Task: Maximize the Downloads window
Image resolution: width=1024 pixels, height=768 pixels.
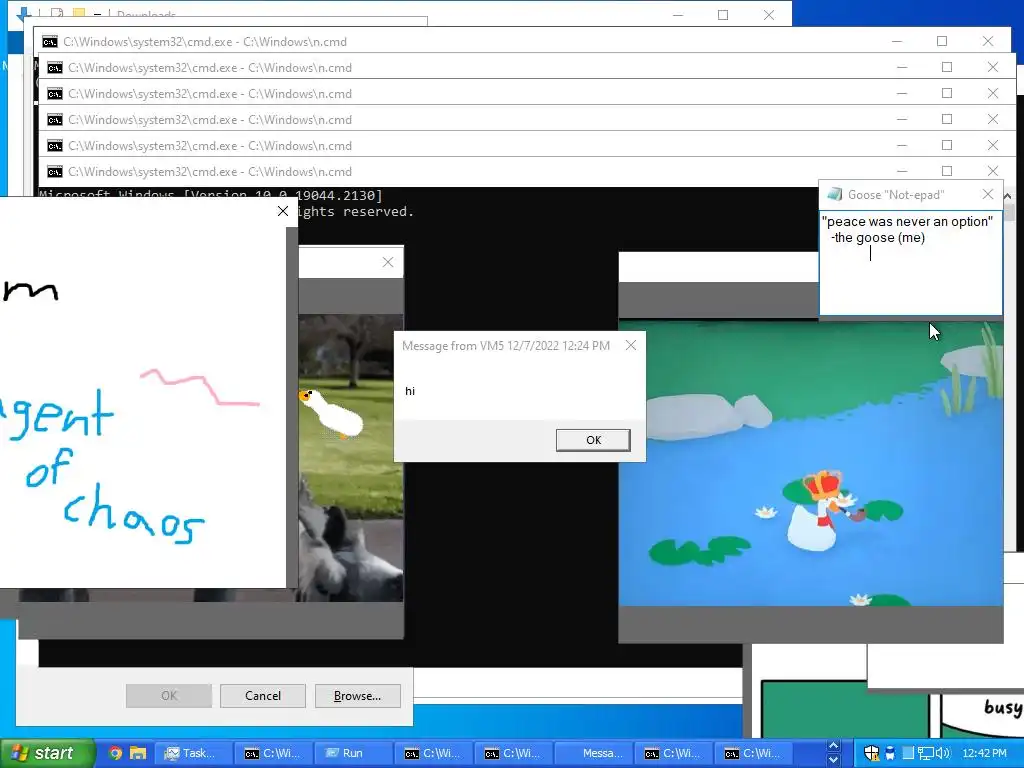Action: (x=723, y=14)
